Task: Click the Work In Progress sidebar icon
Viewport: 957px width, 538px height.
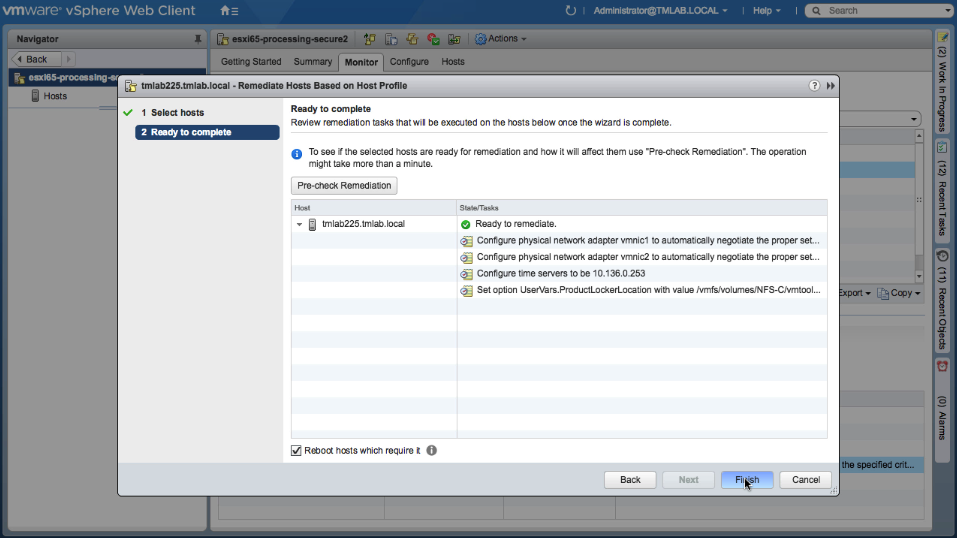Action: tap(942, 37)
